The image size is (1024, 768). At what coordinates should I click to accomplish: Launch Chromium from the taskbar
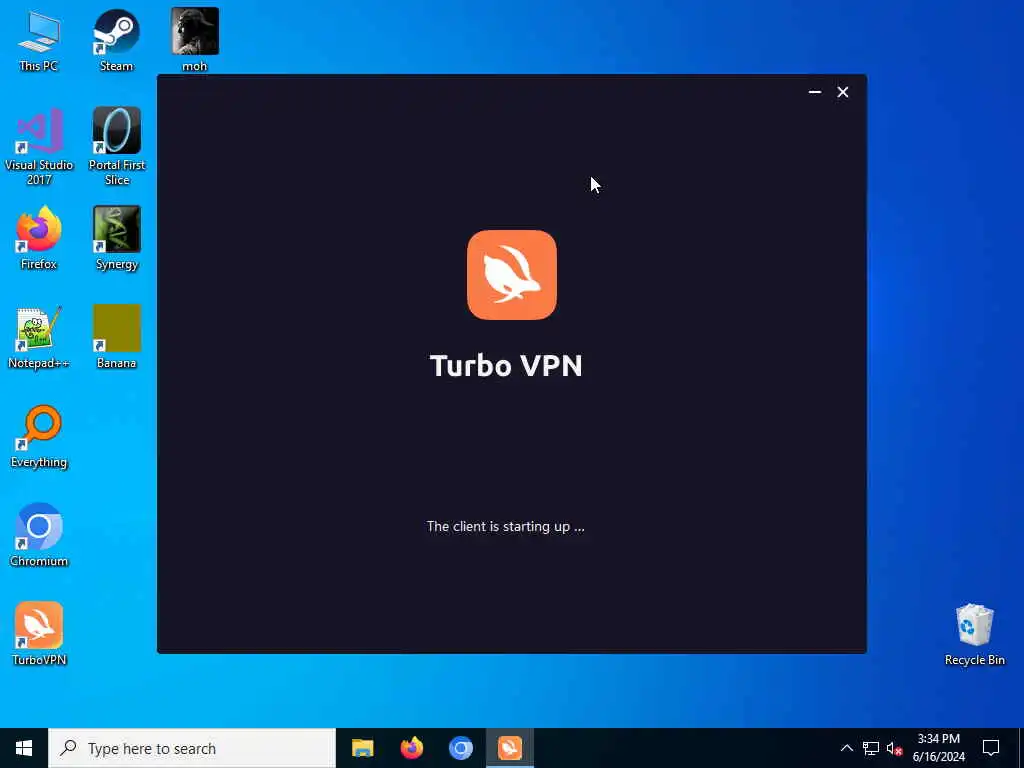pos(460,748)
